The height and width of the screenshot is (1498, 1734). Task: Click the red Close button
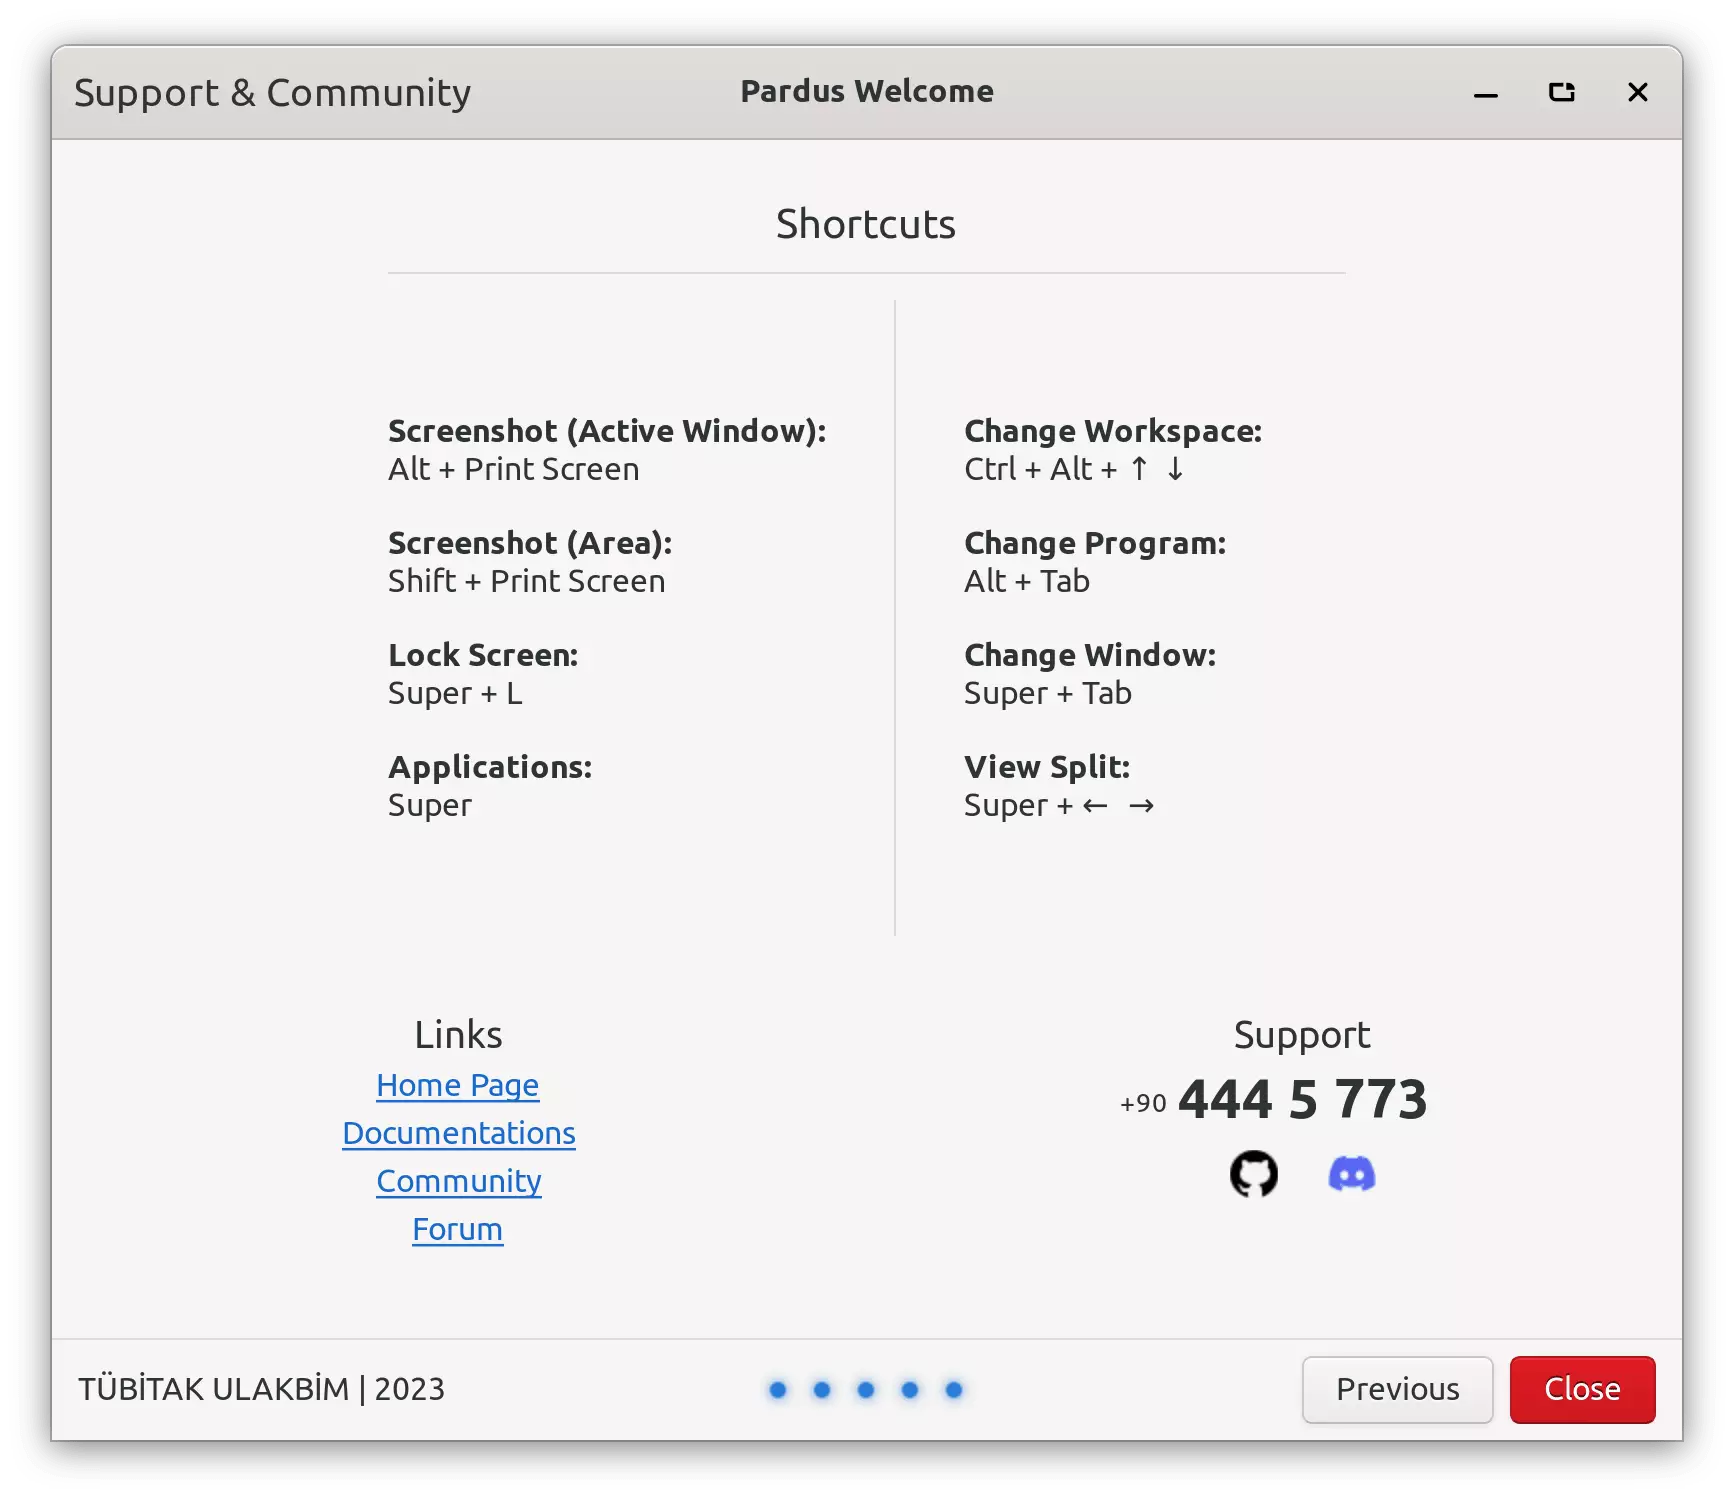pos(1582,1389)
